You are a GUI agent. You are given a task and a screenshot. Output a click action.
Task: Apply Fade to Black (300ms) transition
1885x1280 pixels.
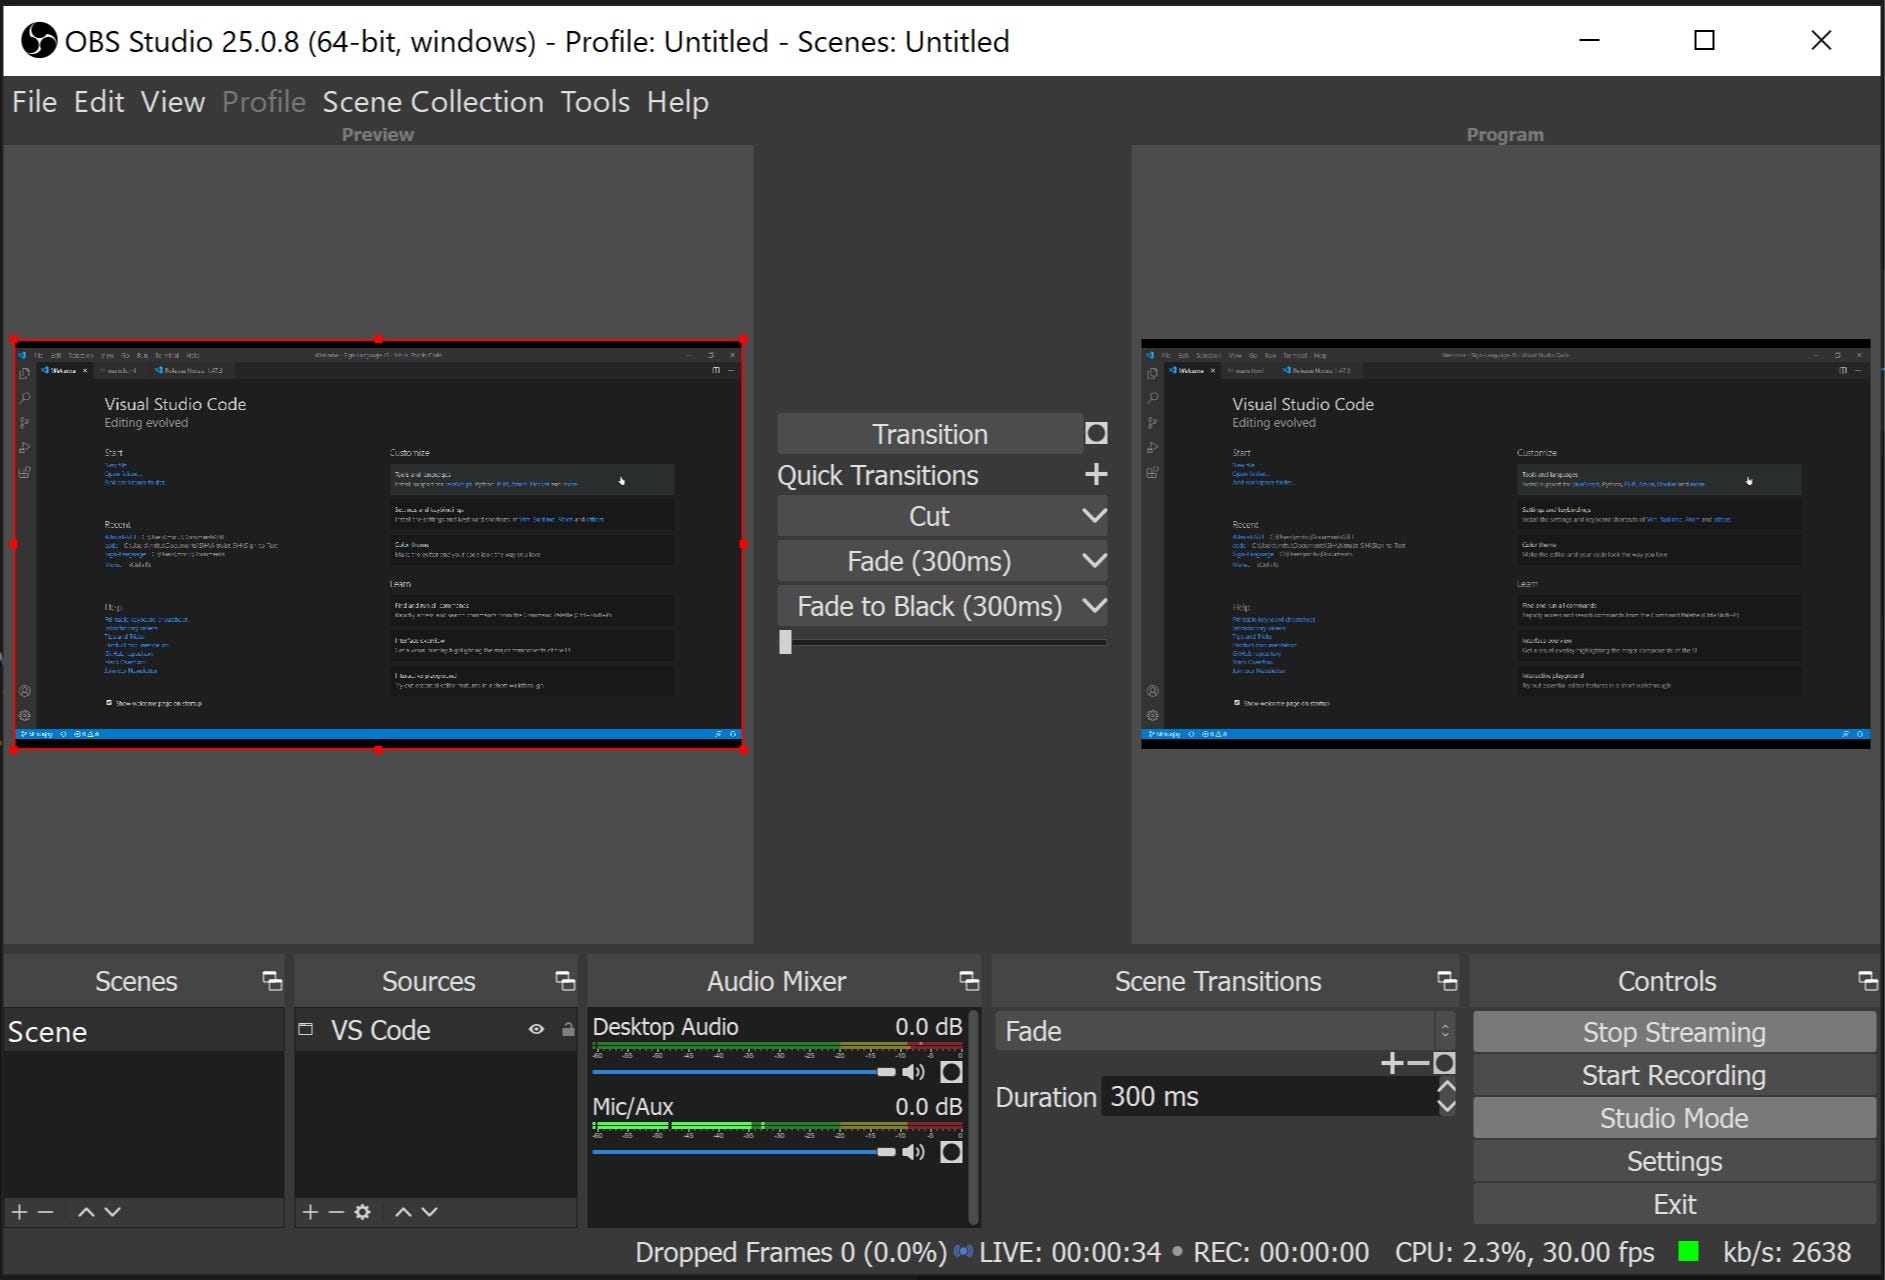[929, 606]
